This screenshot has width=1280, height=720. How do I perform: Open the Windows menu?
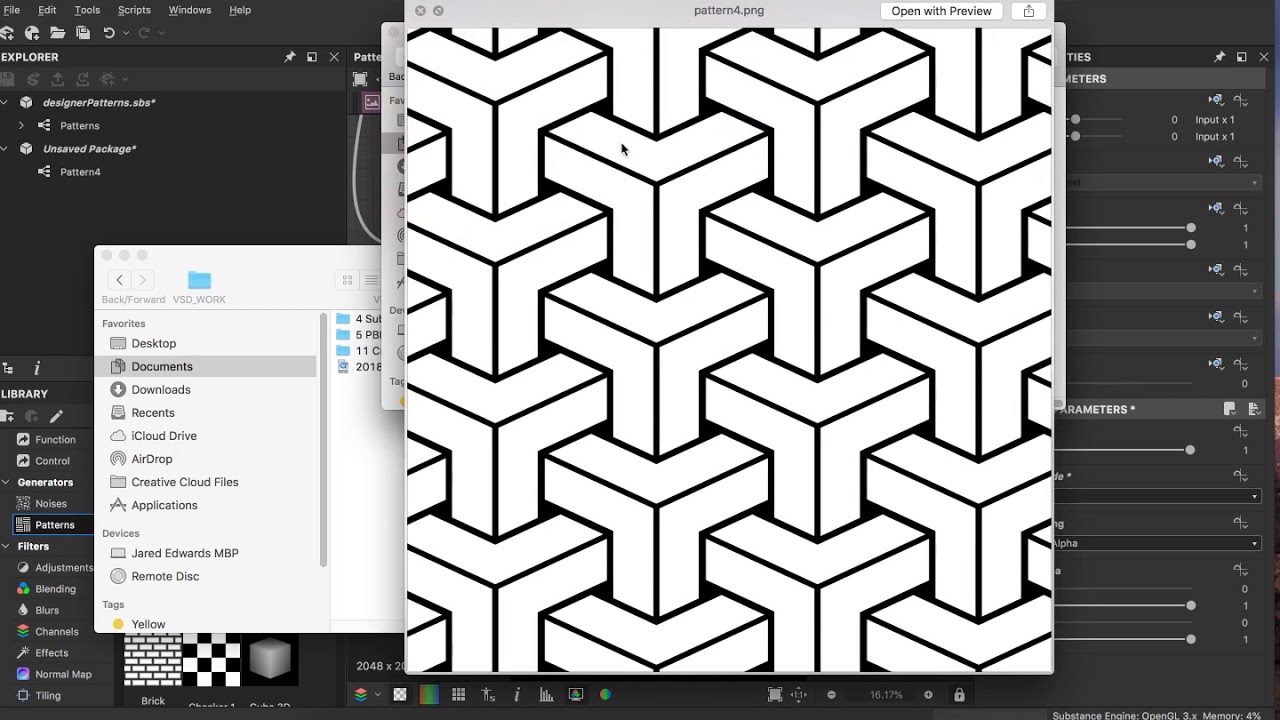[x=189, y=10]
